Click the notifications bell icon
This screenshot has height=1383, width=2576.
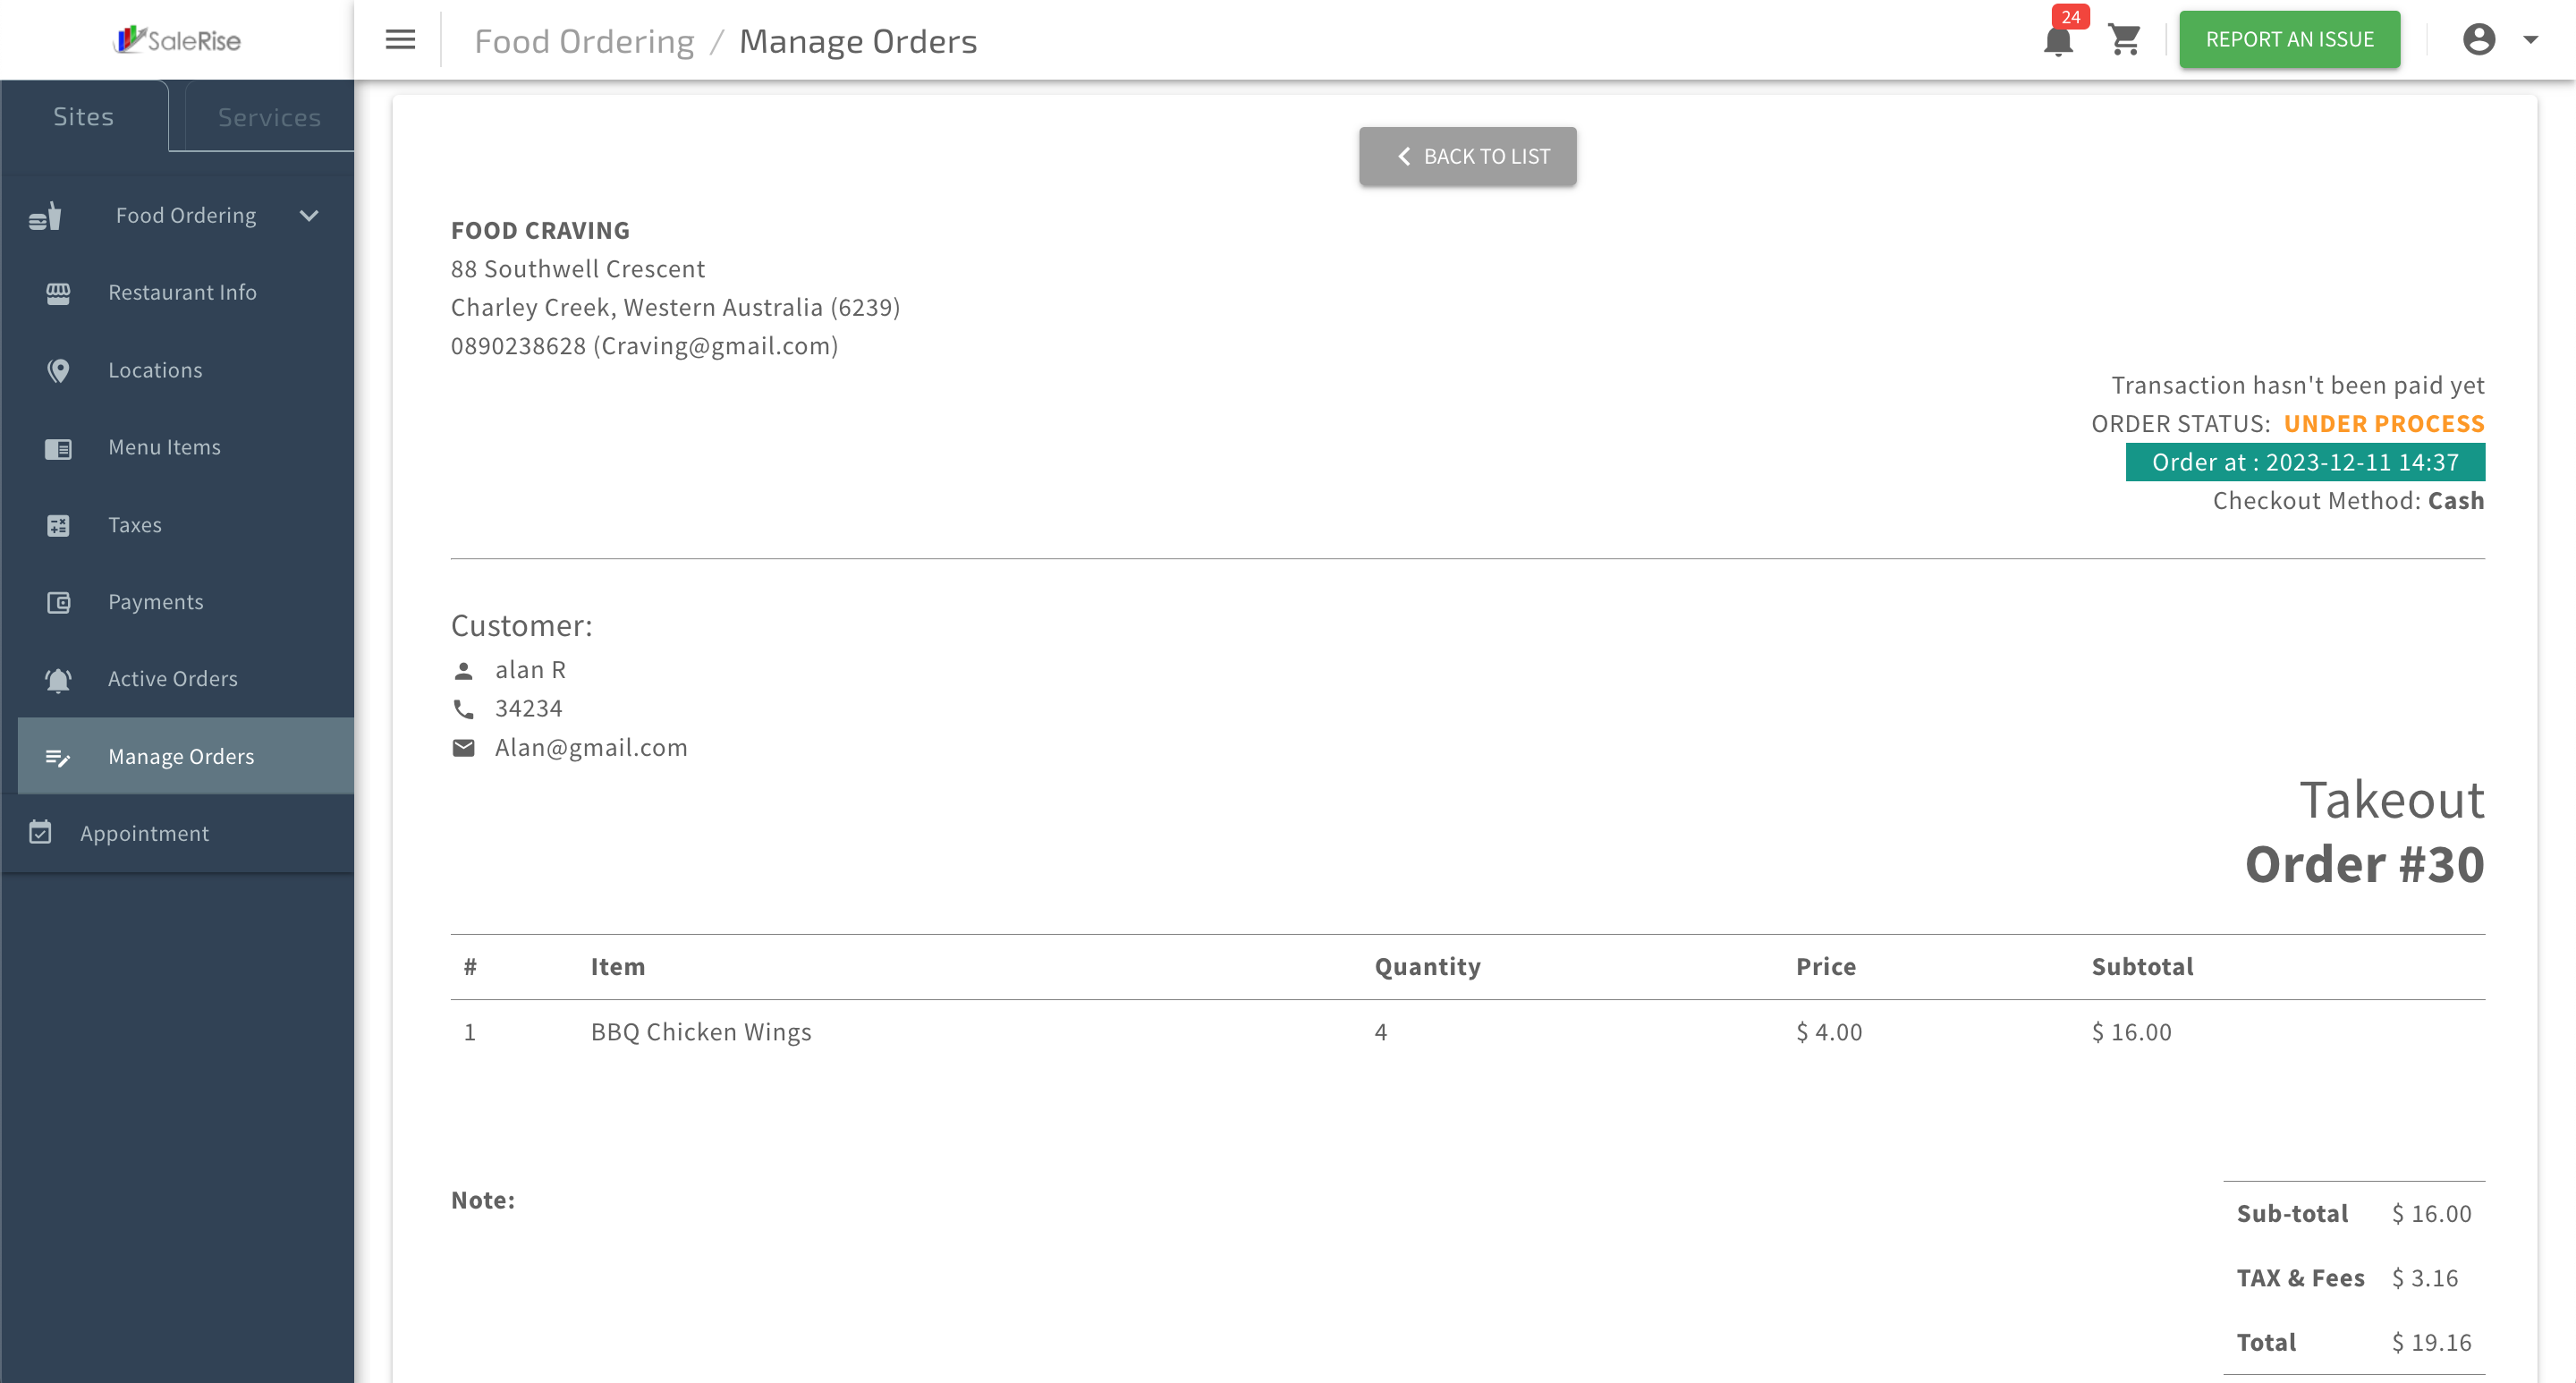2057,41
